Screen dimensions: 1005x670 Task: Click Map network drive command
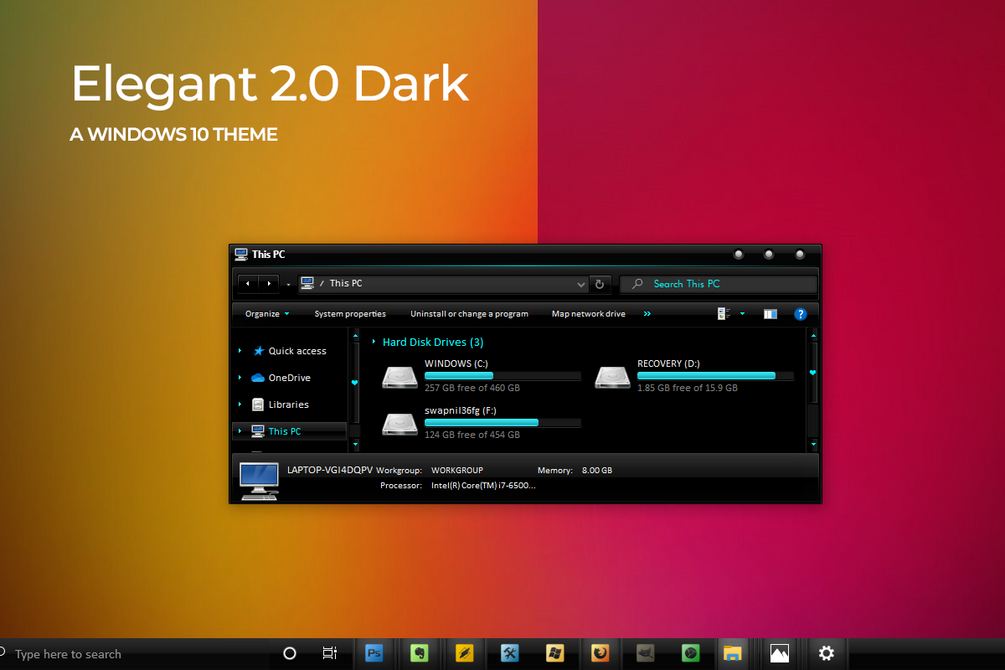tap(588, 314)
